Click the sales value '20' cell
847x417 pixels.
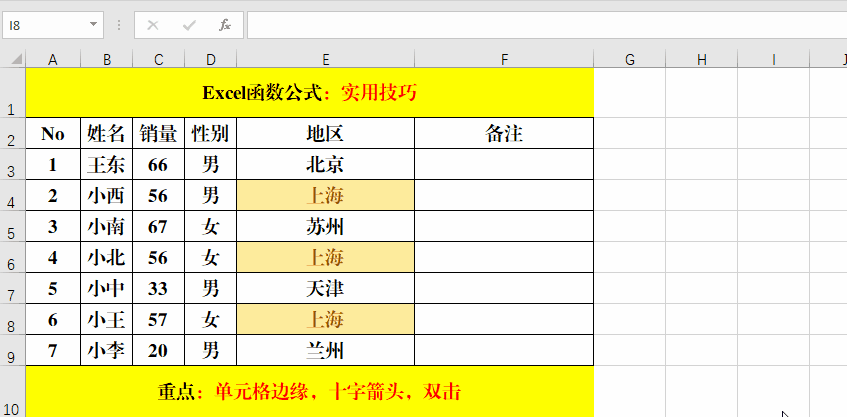coord(158,350)
